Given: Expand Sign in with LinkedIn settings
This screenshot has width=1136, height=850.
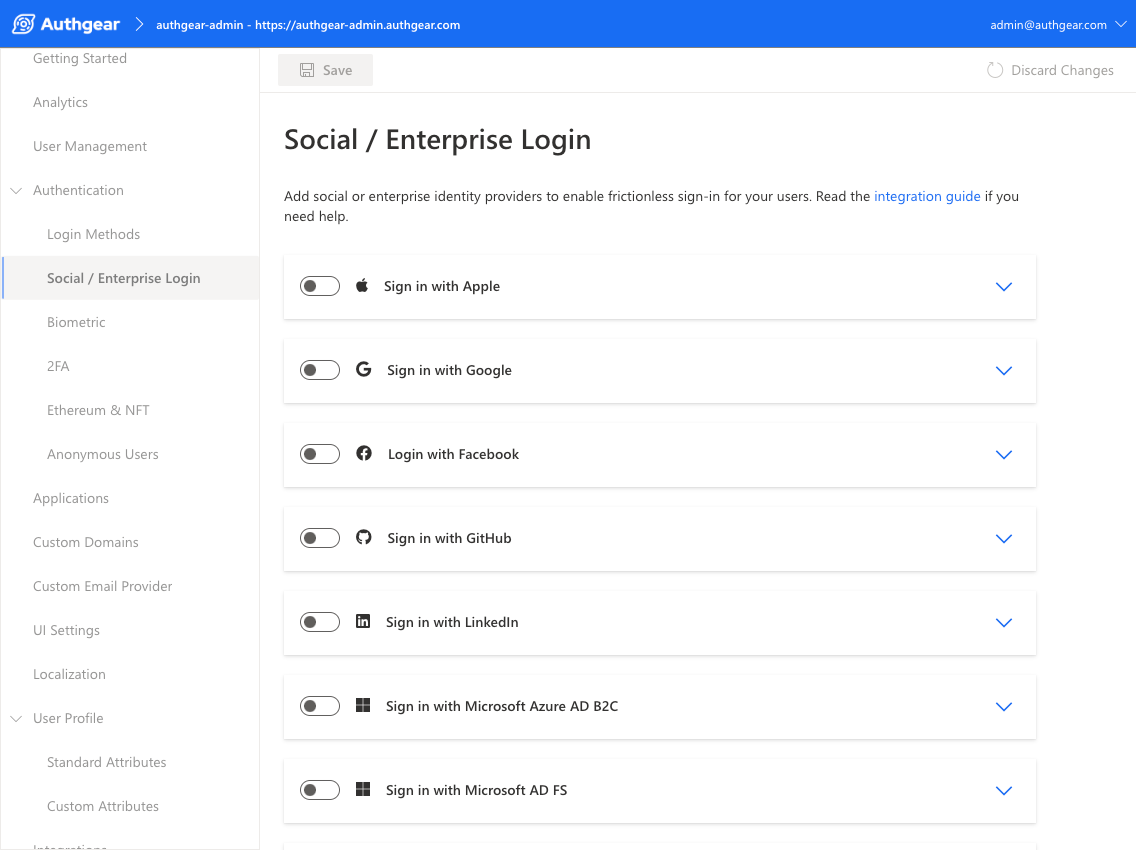Looking at the screenshot, I should pyautogui.click(x=1004, y=622).
